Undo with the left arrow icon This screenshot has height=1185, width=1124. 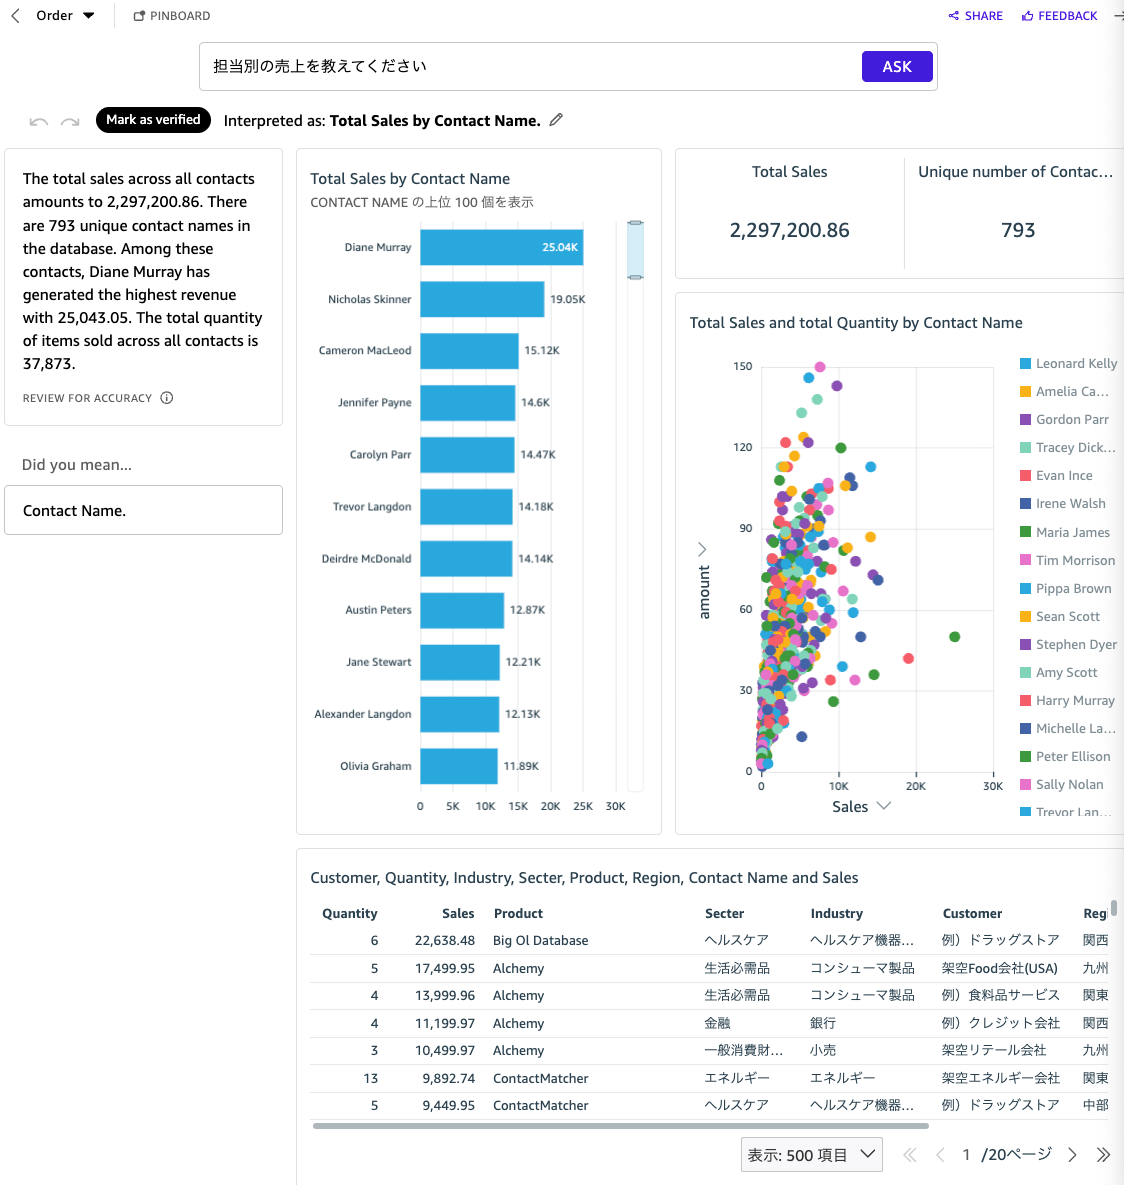pos(37,121)
